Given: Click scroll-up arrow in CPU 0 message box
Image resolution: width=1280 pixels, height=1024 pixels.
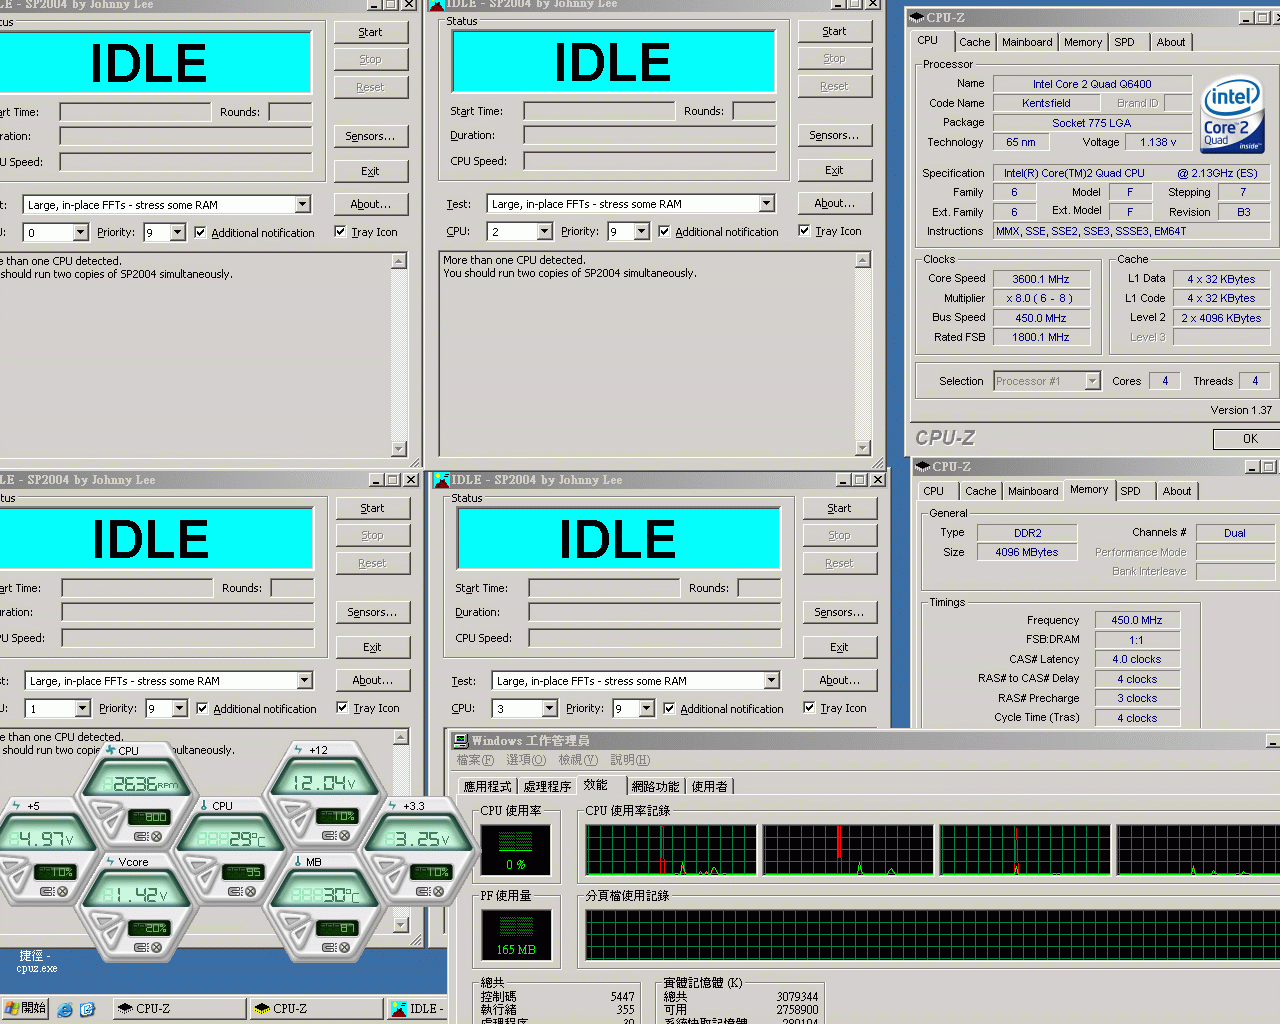Looking at the screenshot, I should (399, 261).
